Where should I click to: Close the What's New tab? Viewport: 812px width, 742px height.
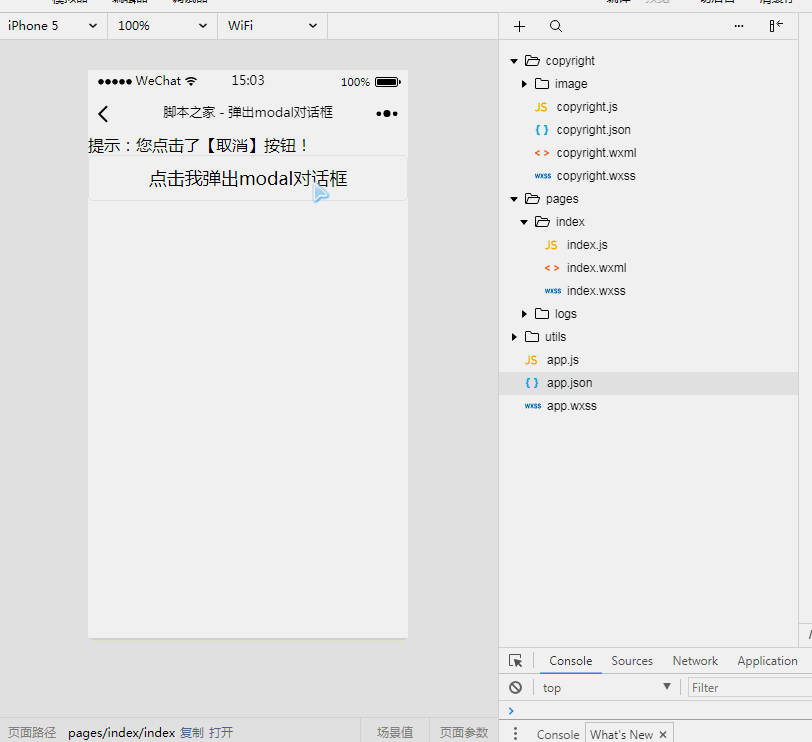click(663, 734)
